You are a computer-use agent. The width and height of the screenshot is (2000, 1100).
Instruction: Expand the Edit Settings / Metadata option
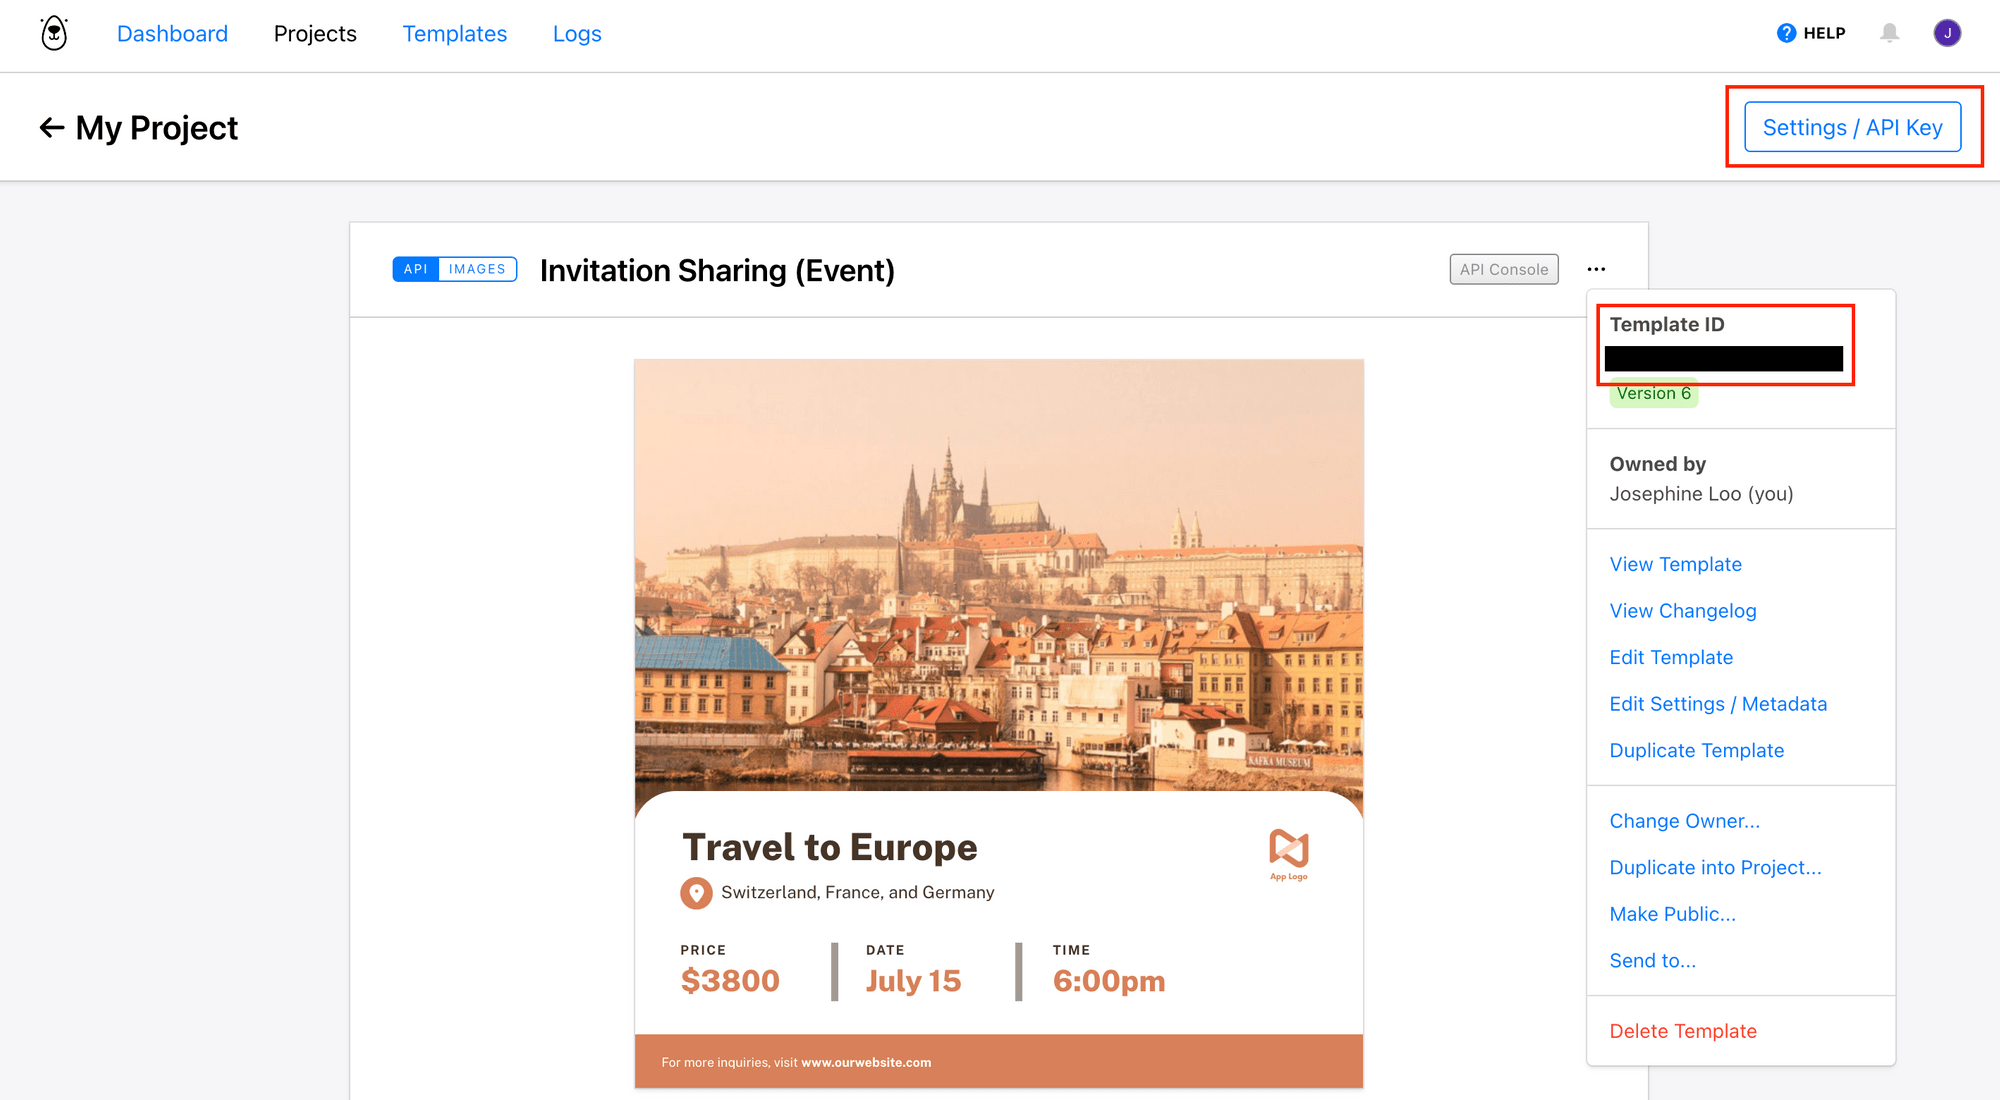pyautogui.click(x=1718, y=703)
